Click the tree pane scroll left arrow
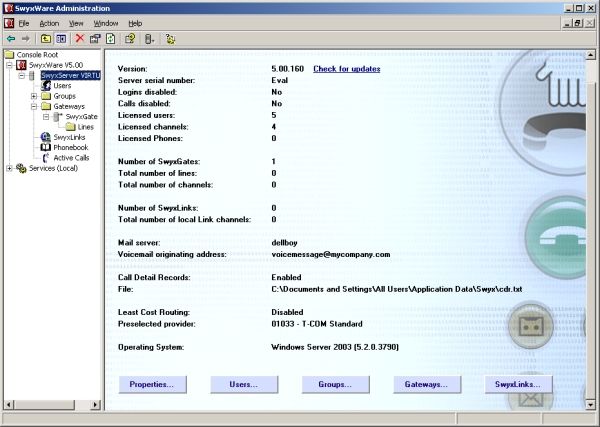The width and height of the screenshot is (600, 427). click(x=9, y=404)
